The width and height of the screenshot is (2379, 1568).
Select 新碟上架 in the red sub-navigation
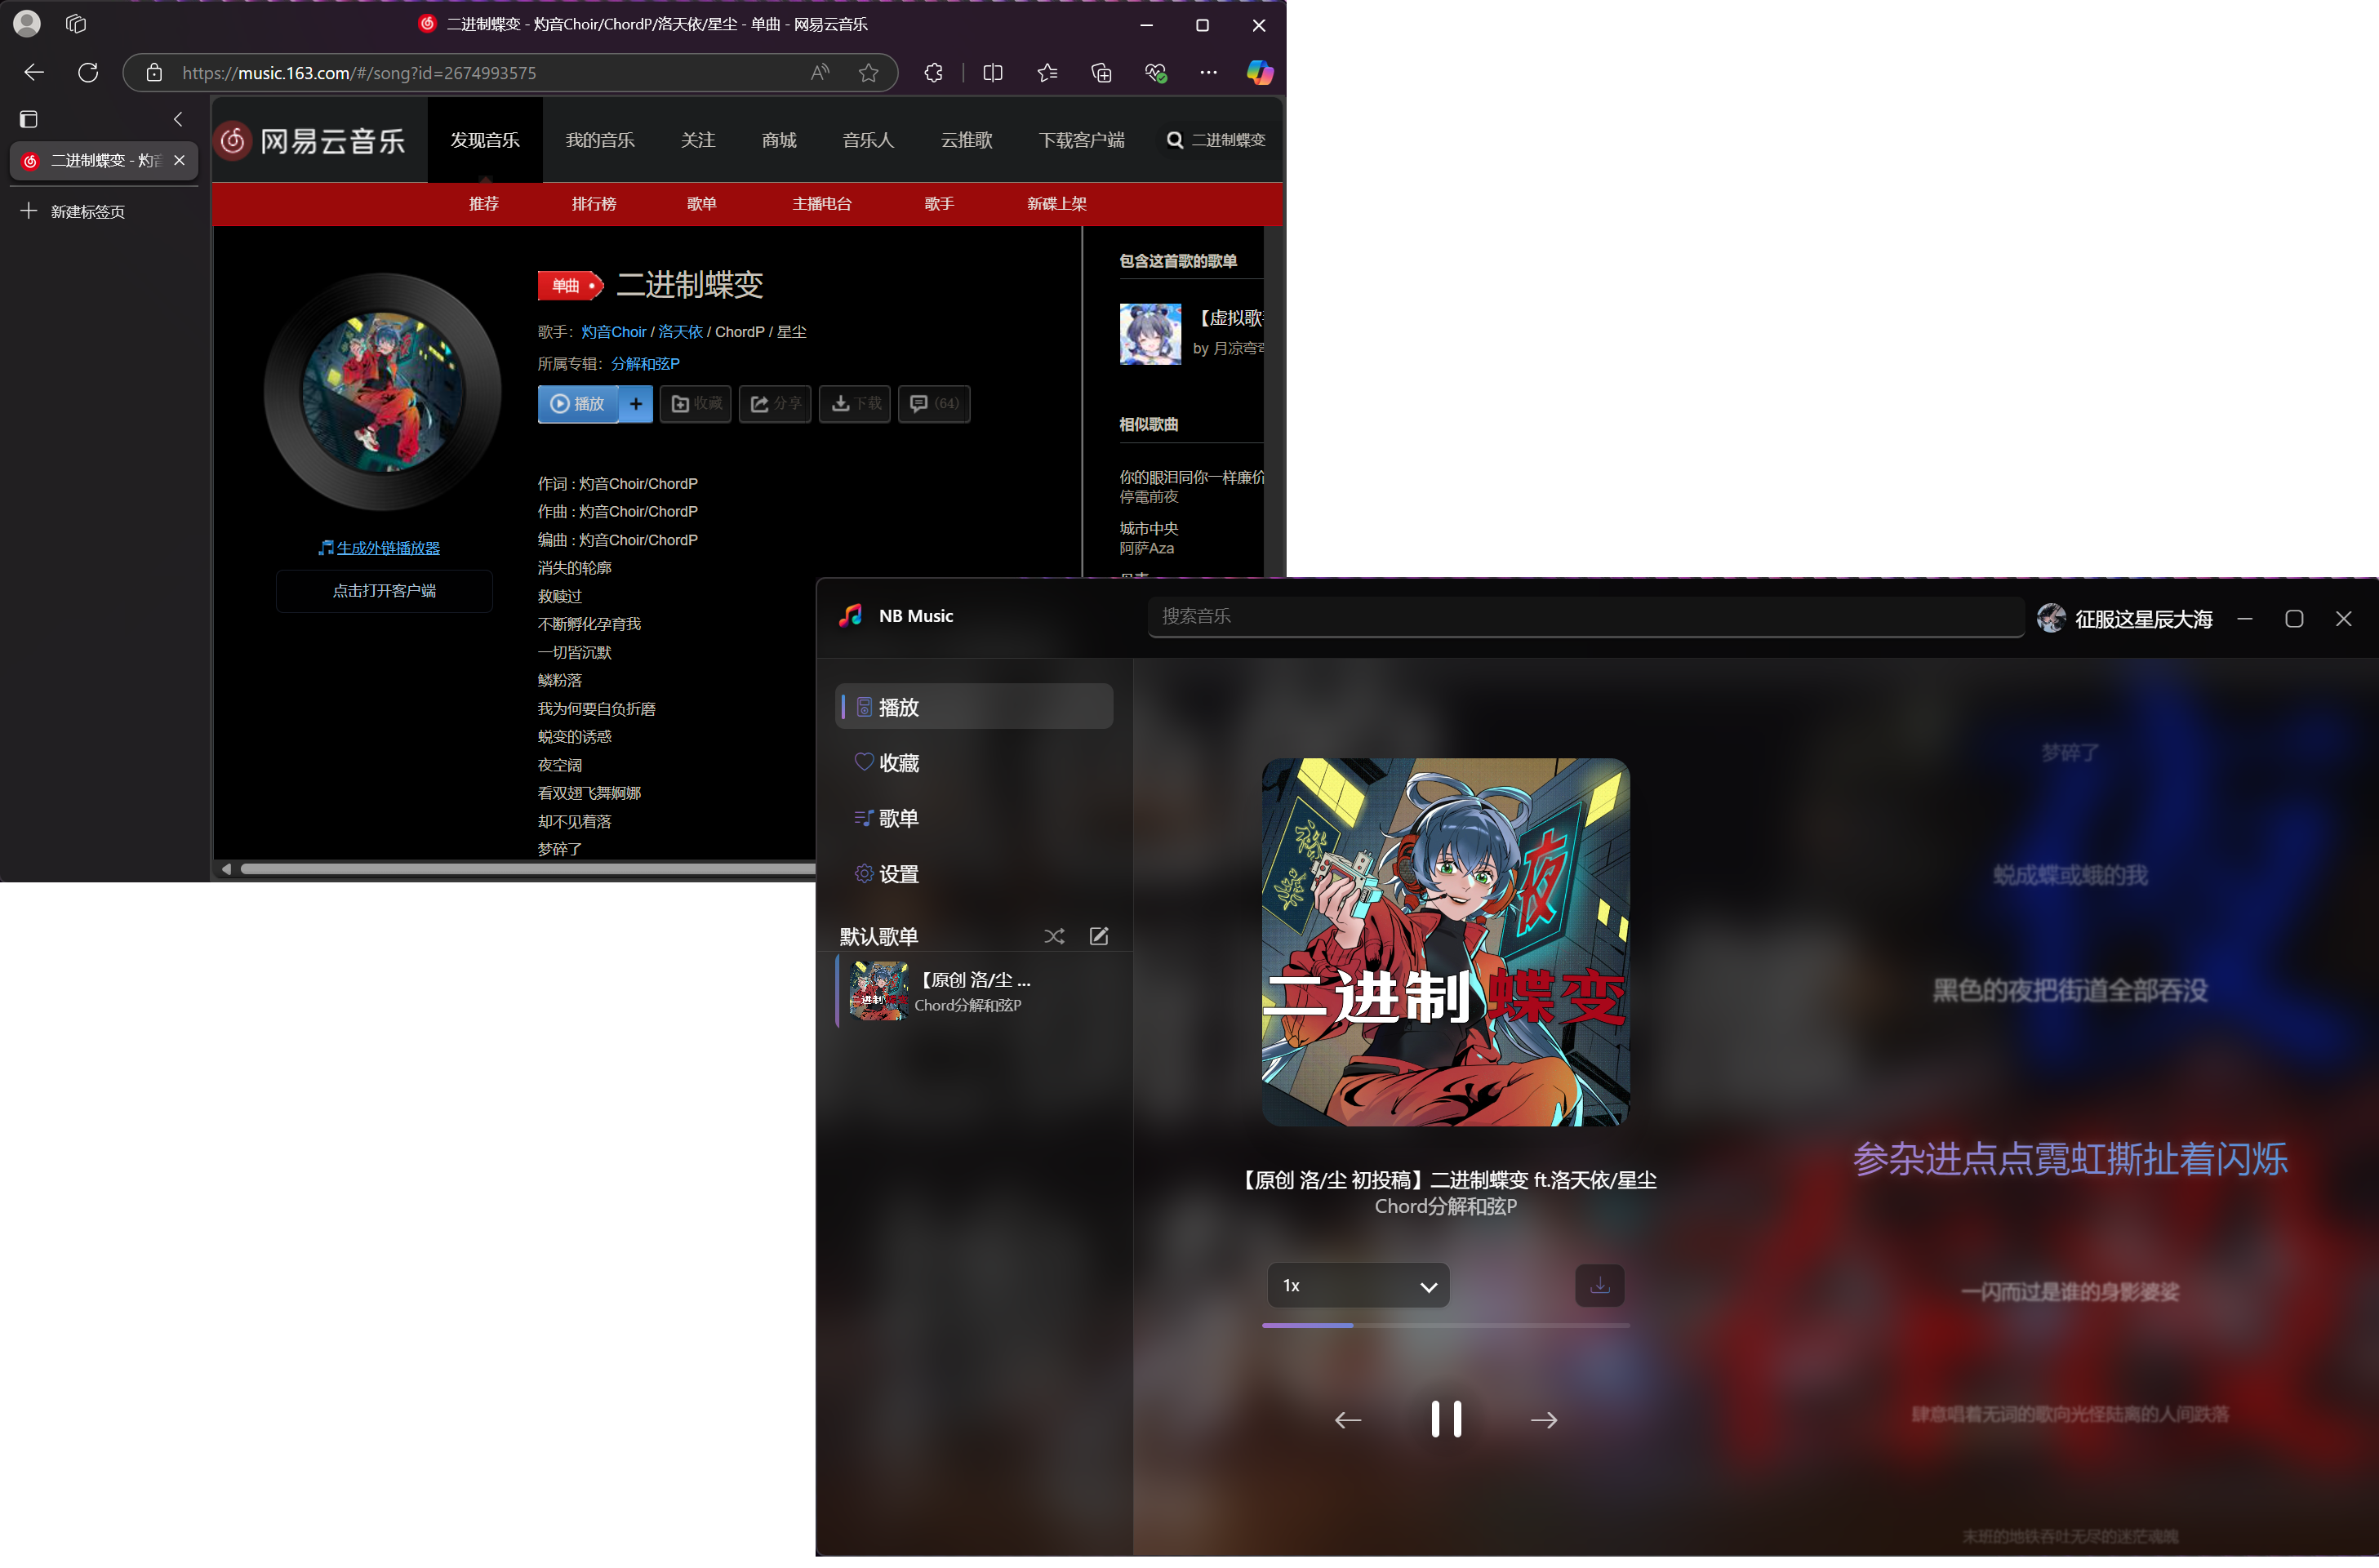[1057, 204]
